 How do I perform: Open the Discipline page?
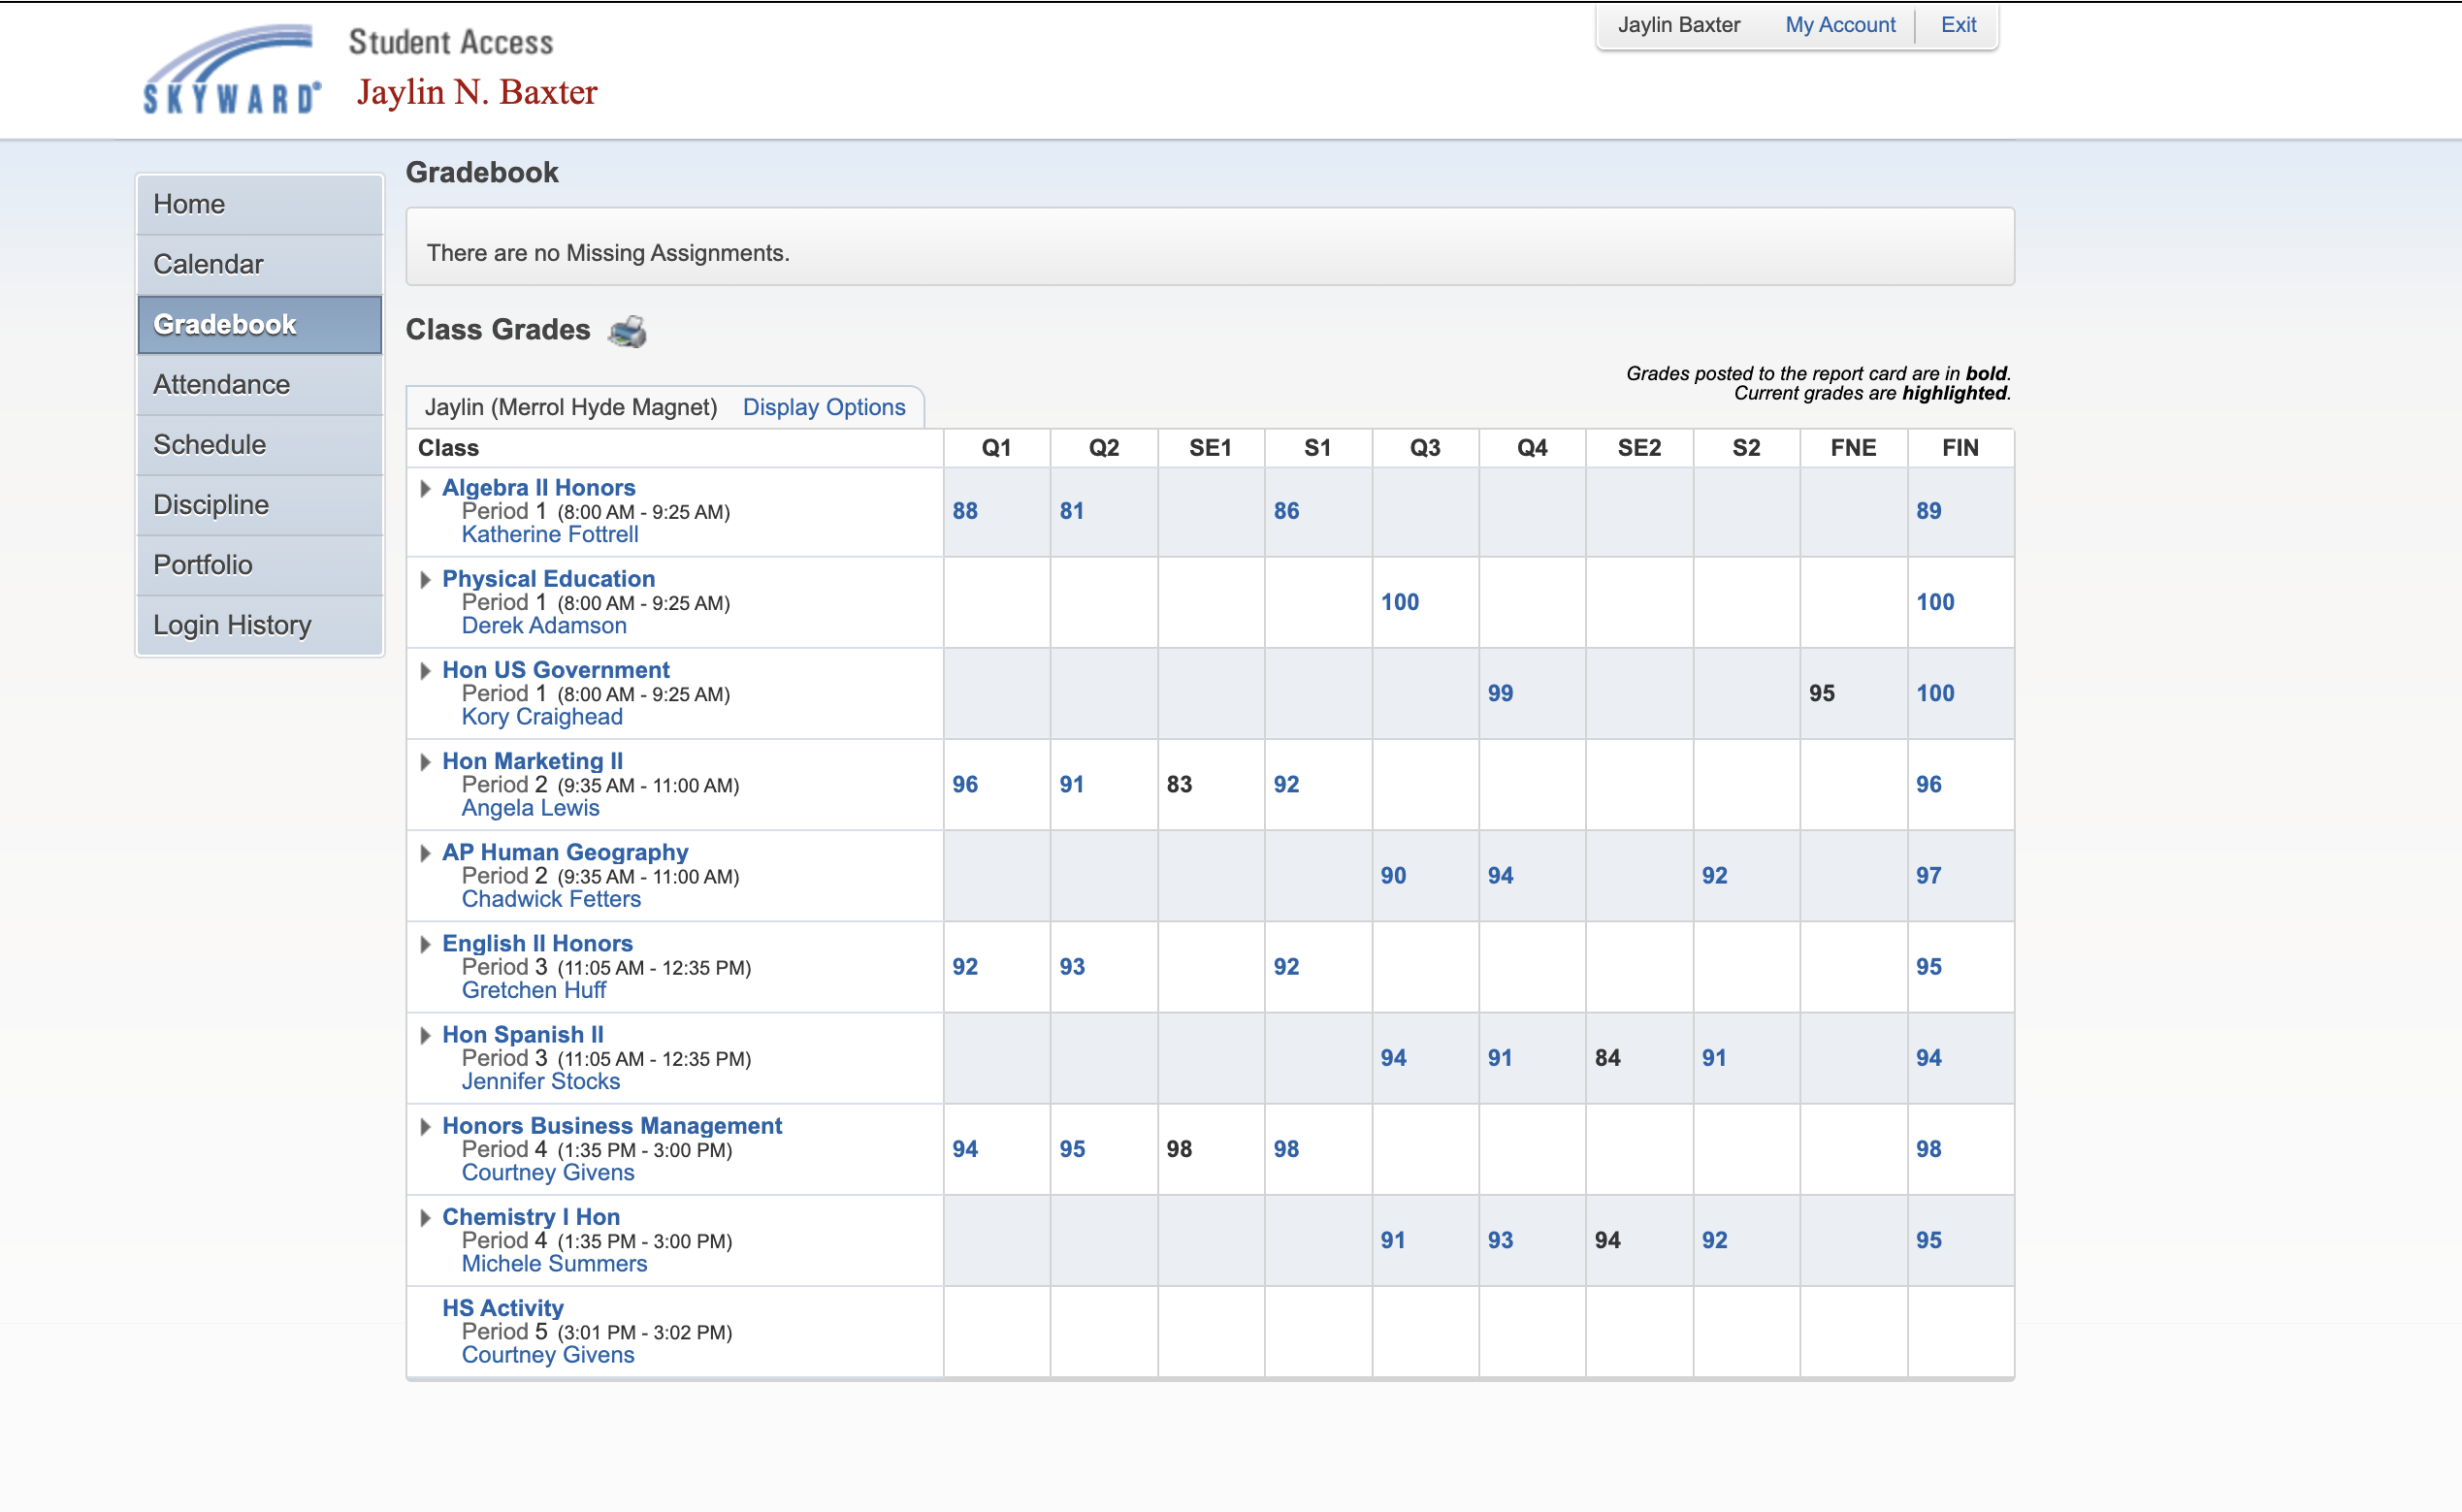coord(260,505)
